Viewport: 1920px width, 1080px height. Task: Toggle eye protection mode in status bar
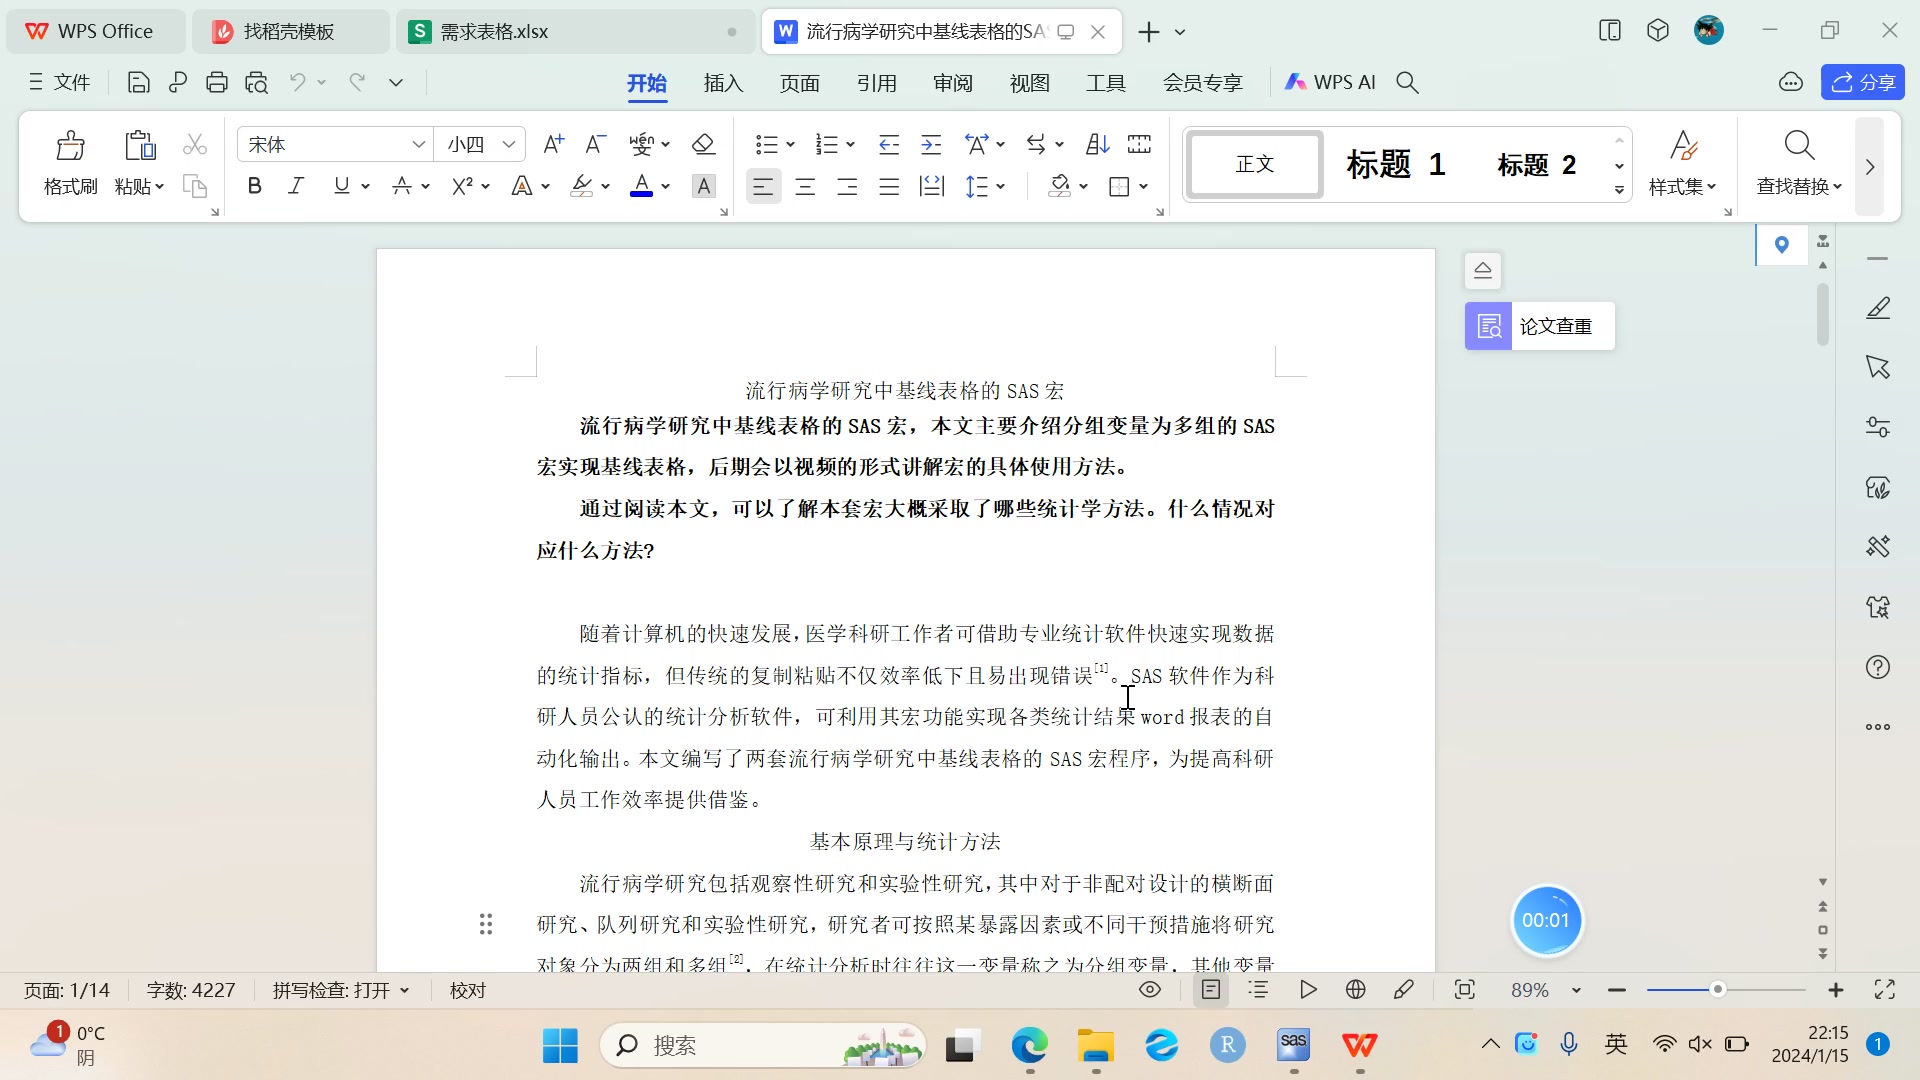pyautogui.click(x=1150, y=990)
